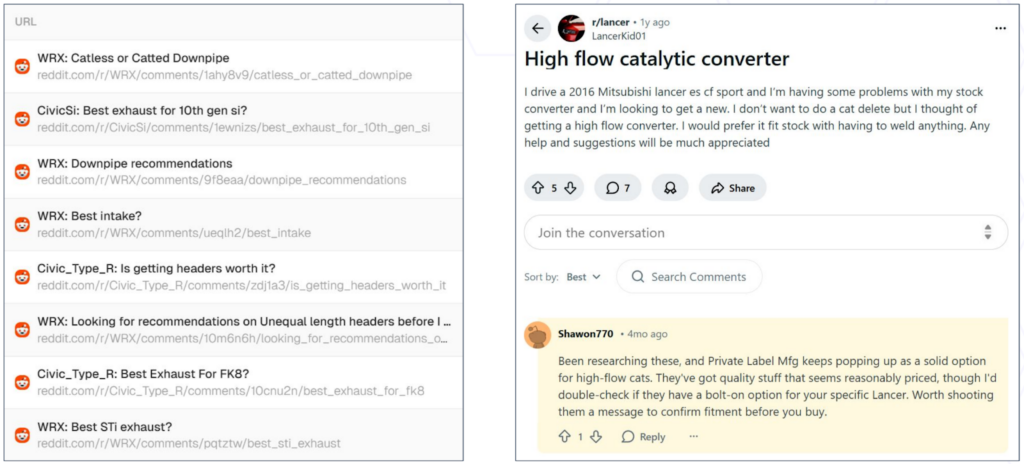Give an award to the post
This screenshot has height=464, width=1024.
pos(670,188)
